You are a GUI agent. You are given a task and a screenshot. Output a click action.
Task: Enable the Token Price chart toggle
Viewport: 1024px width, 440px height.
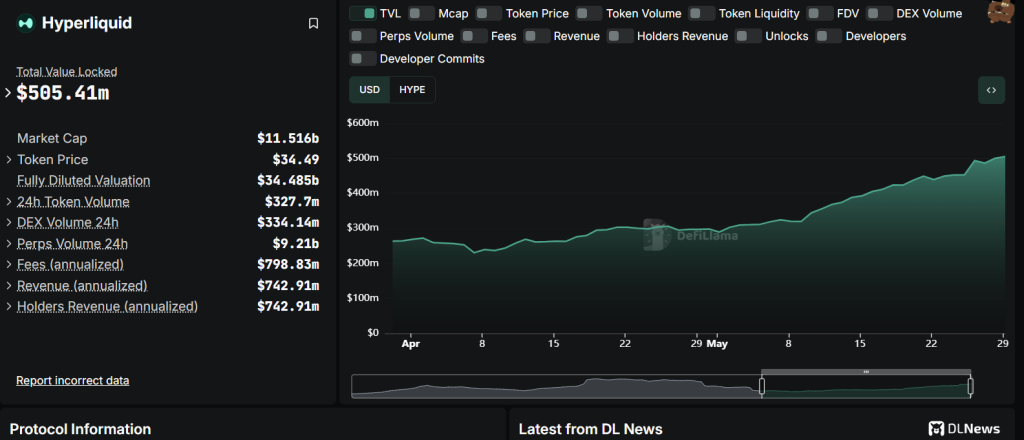[x=488, y=13]
